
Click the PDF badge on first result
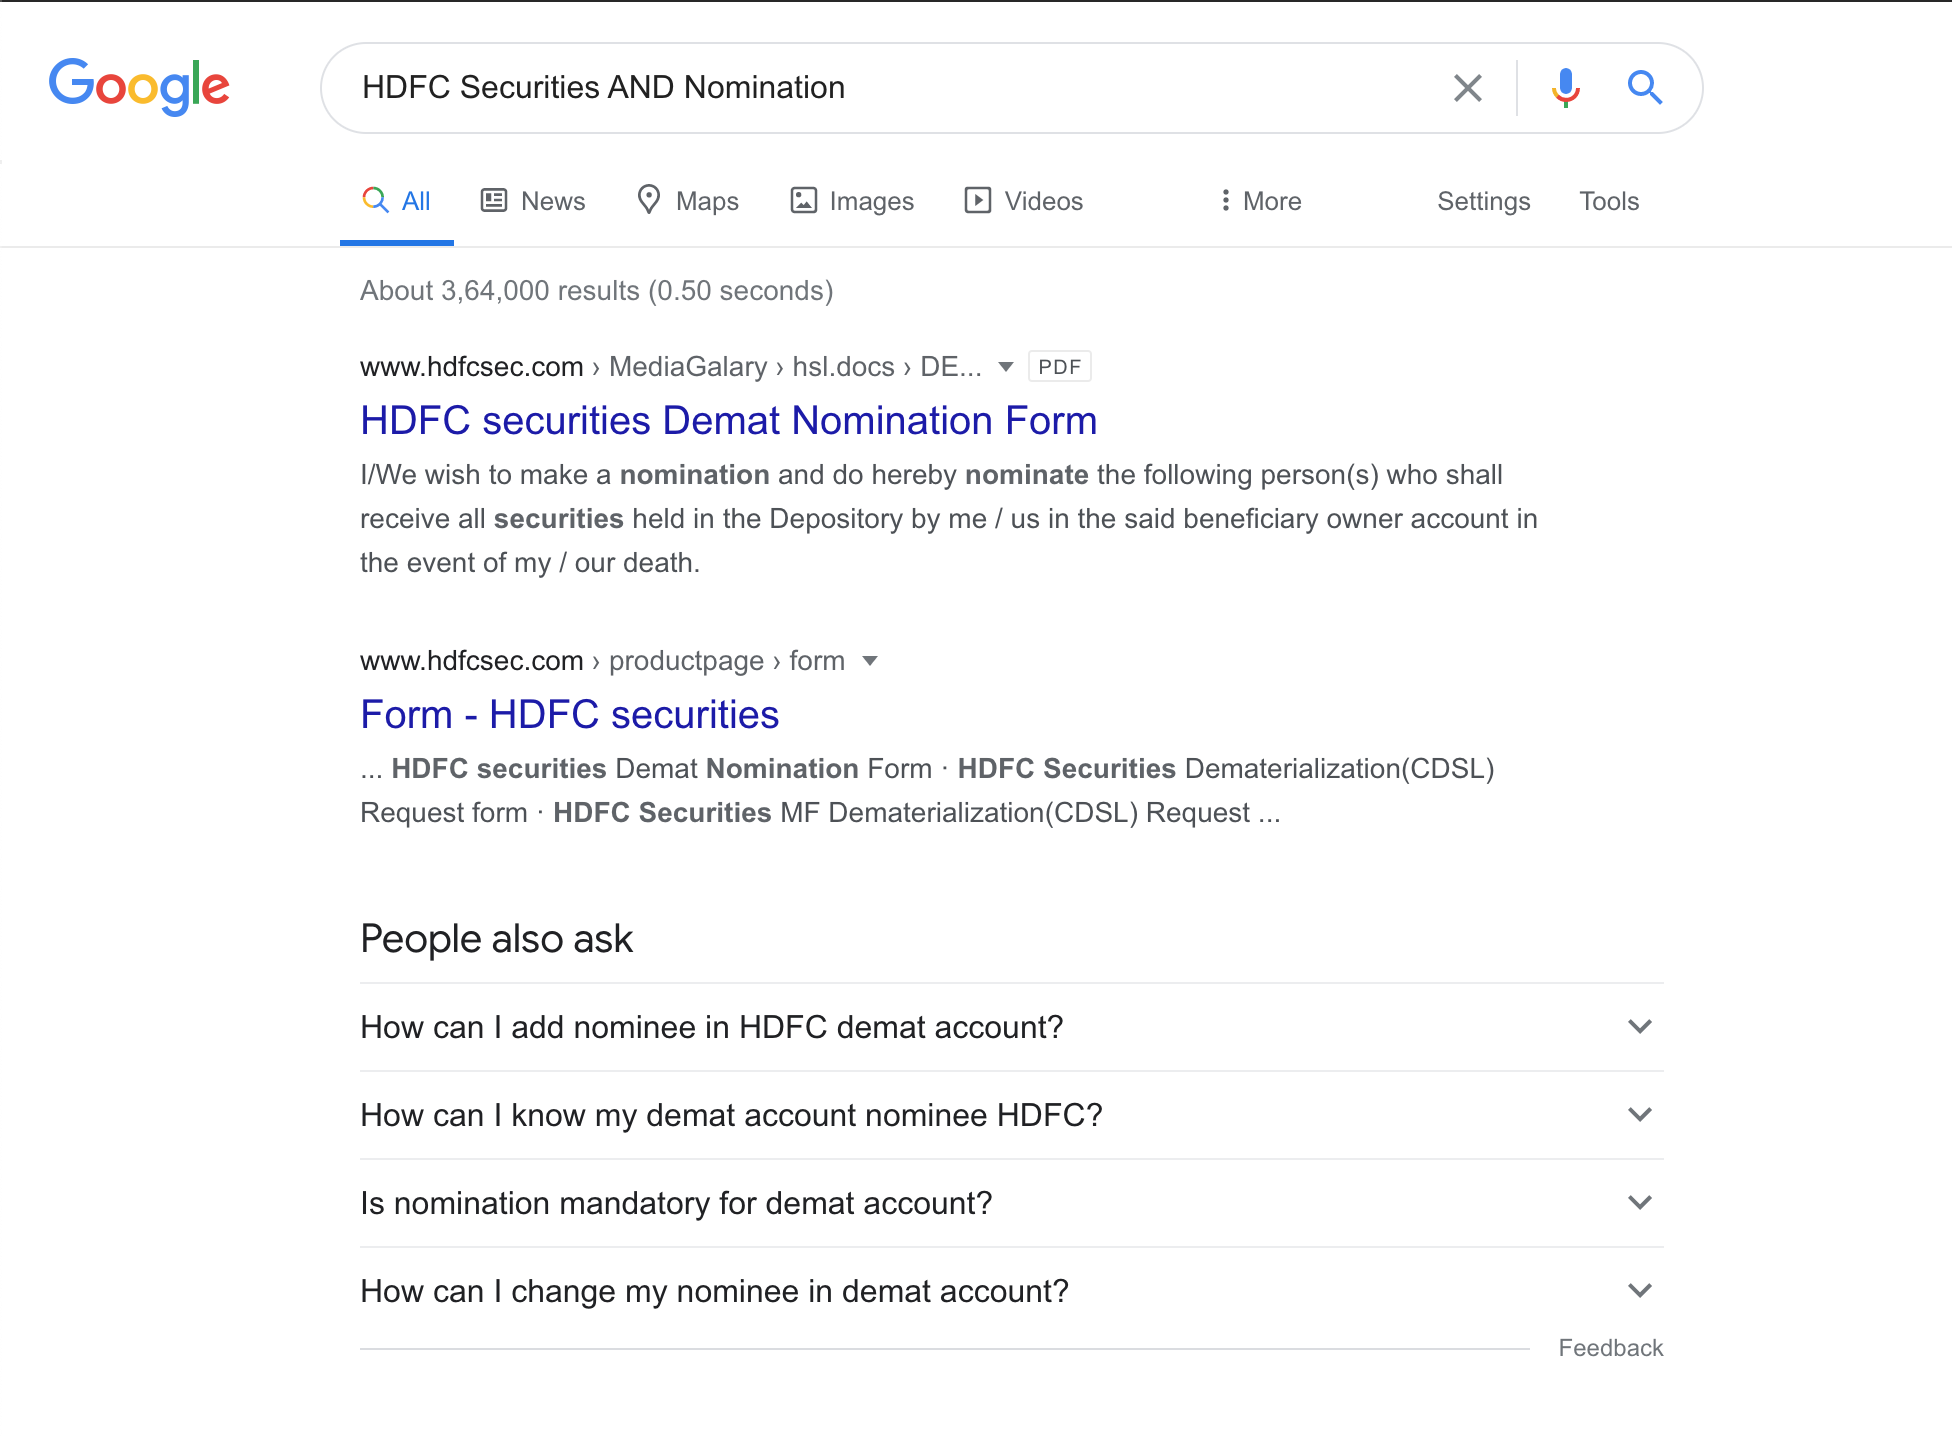[x=1059, y=367]
